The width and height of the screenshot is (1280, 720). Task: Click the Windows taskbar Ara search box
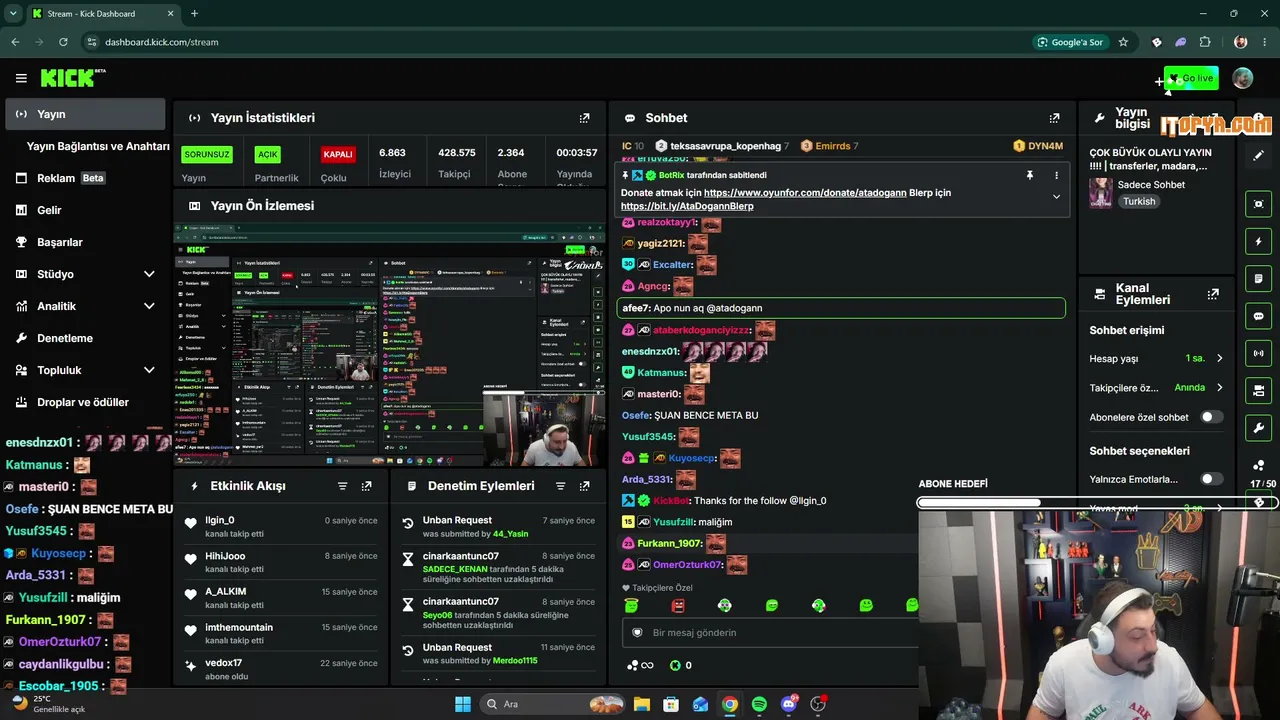[x=552, y=704]
